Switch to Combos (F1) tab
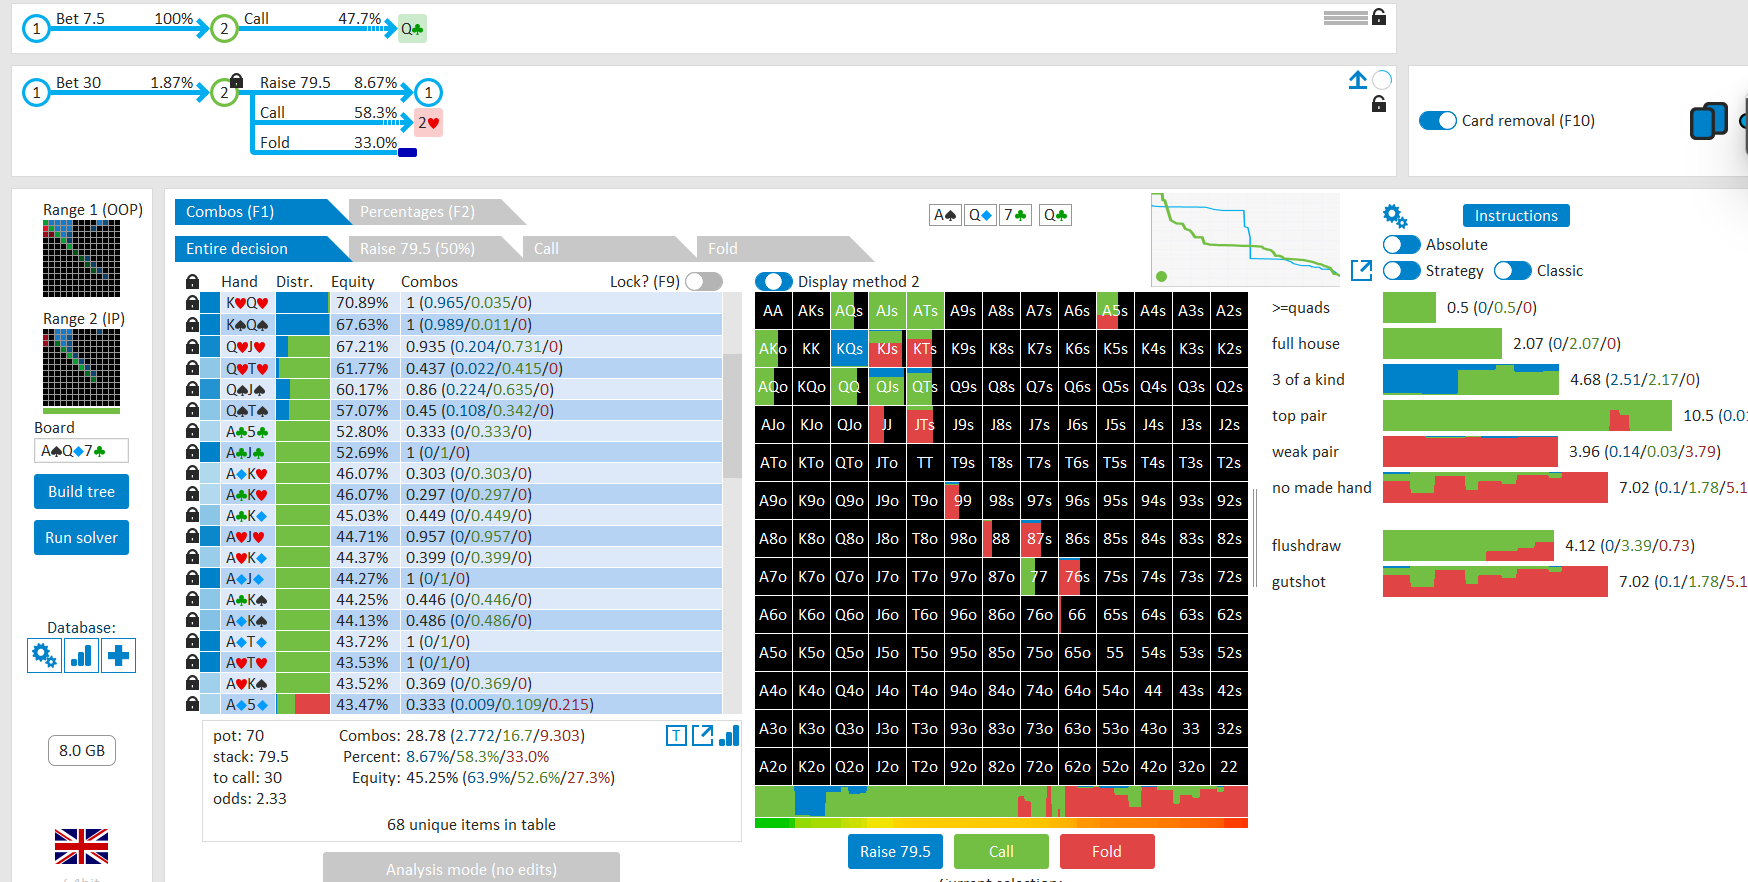The height and width of the screenshot is (882, 1748). click(262, 212)
